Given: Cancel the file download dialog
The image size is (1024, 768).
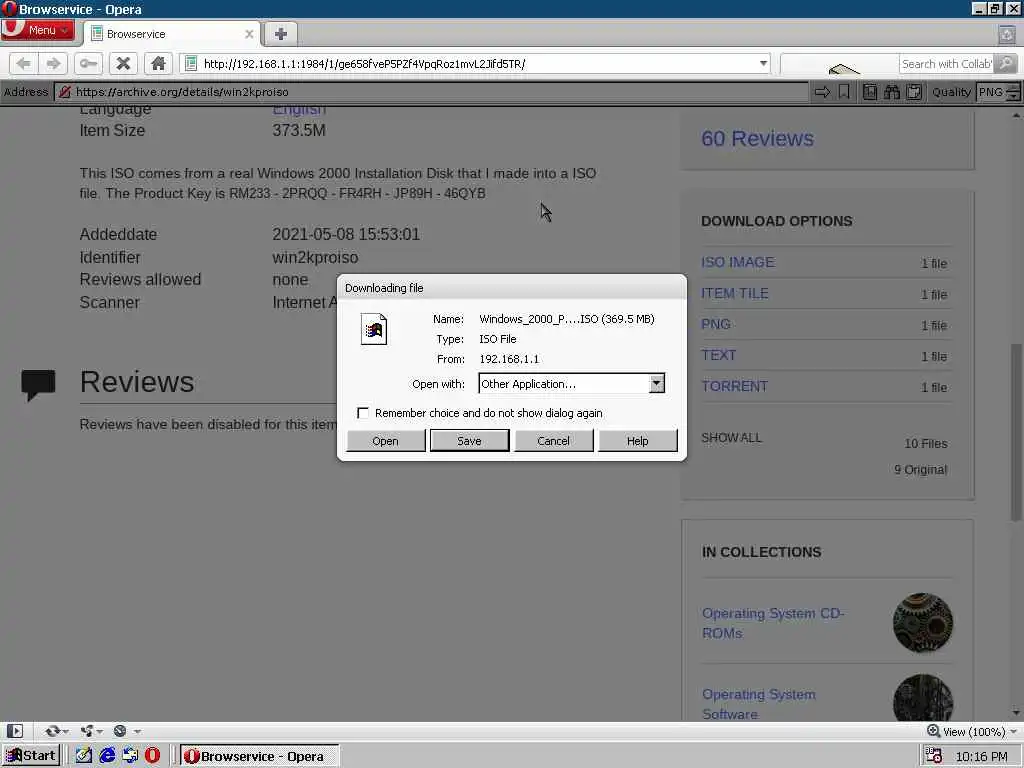Looking at the screenshot, I should (x=553, y=441).
